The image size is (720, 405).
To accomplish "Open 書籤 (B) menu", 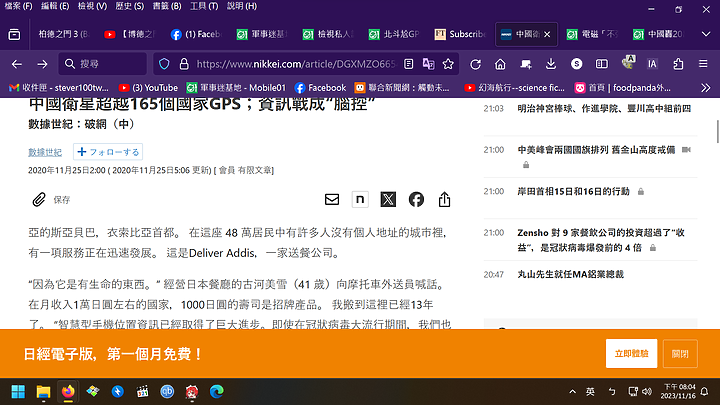I will tap(167, 6).
